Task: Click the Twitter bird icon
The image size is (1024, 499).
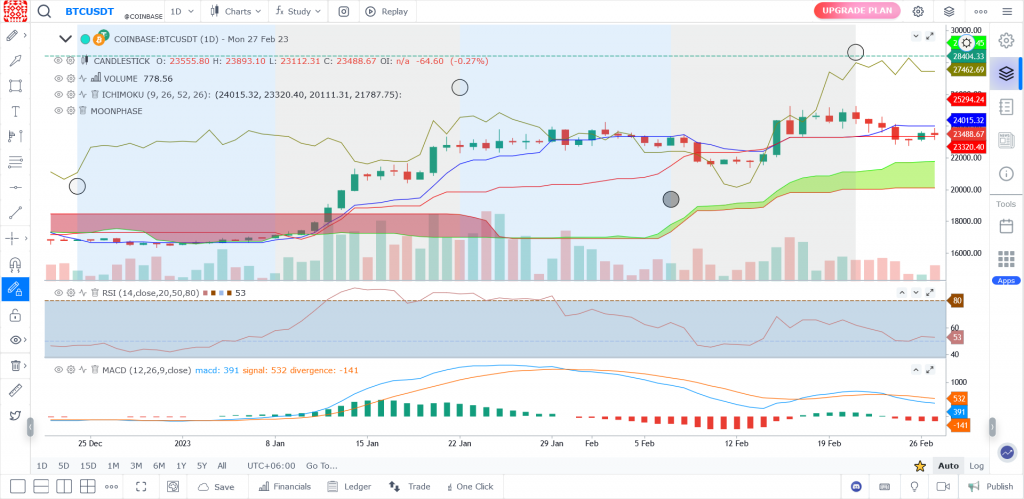Action: click(16, 415)
